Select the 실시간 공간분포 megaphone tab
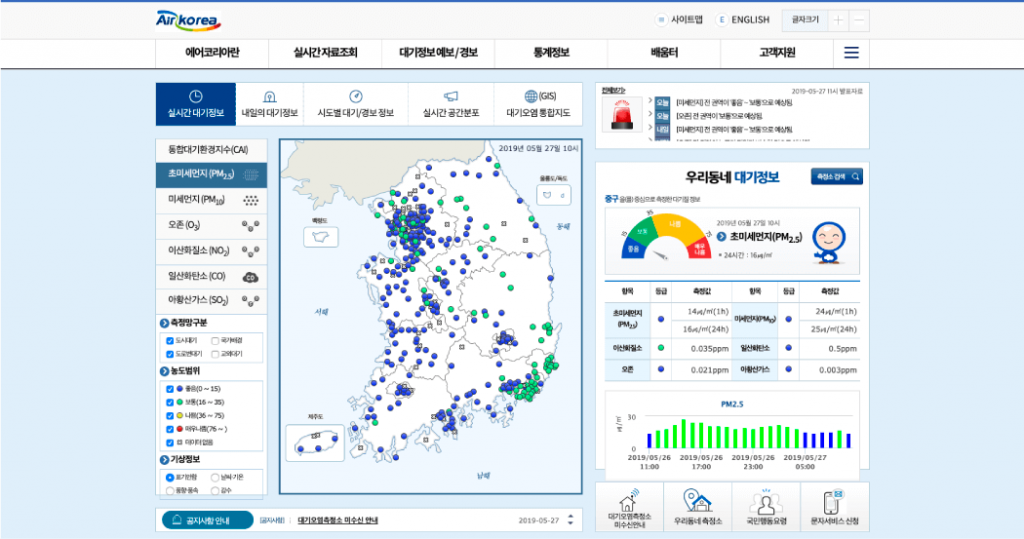The height and width of the screenshot is (539, 1024). point(451,104)
